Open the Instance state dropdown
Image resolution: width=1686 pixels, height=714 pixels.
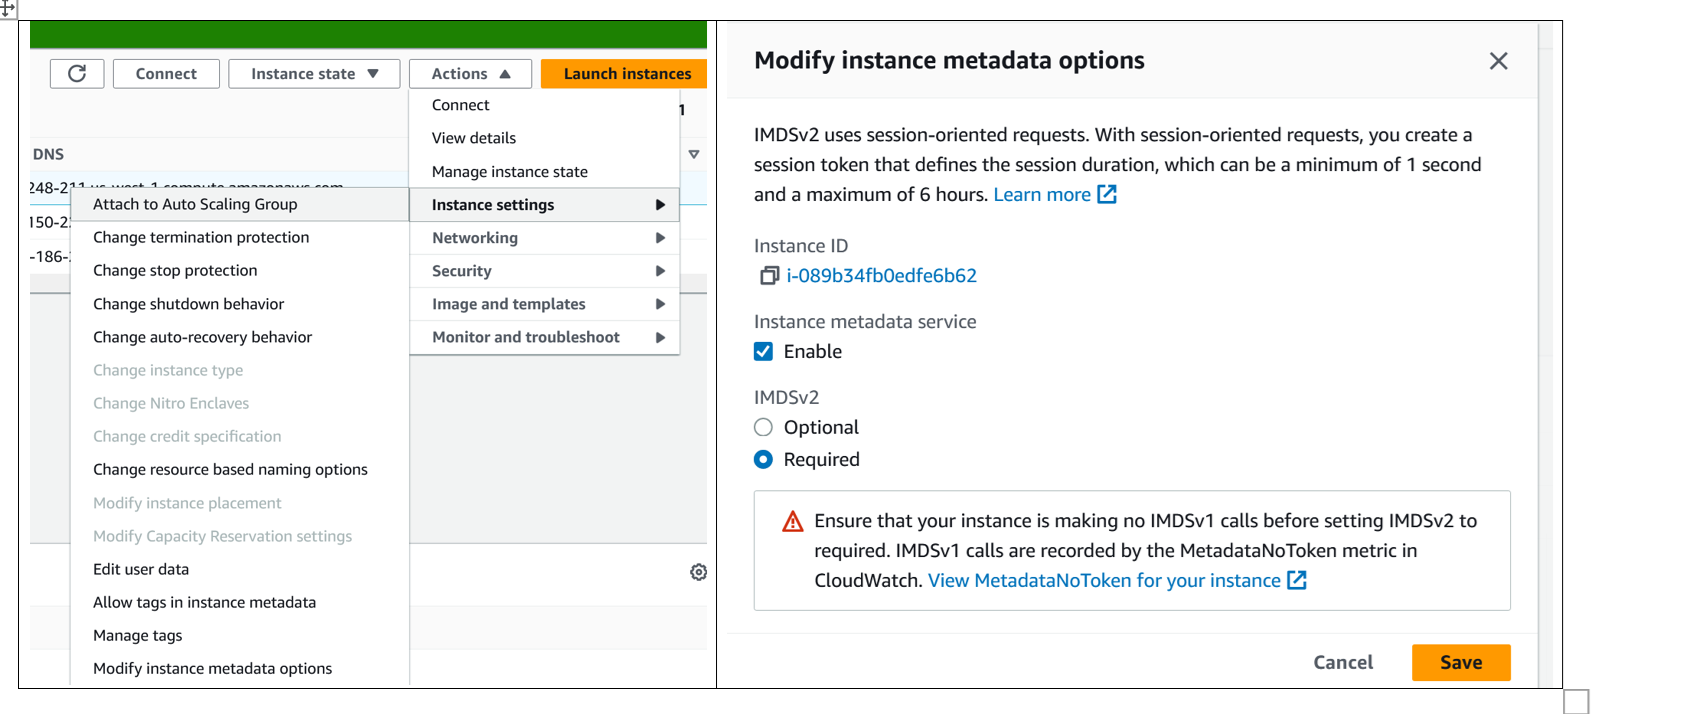tap(314, 73)
